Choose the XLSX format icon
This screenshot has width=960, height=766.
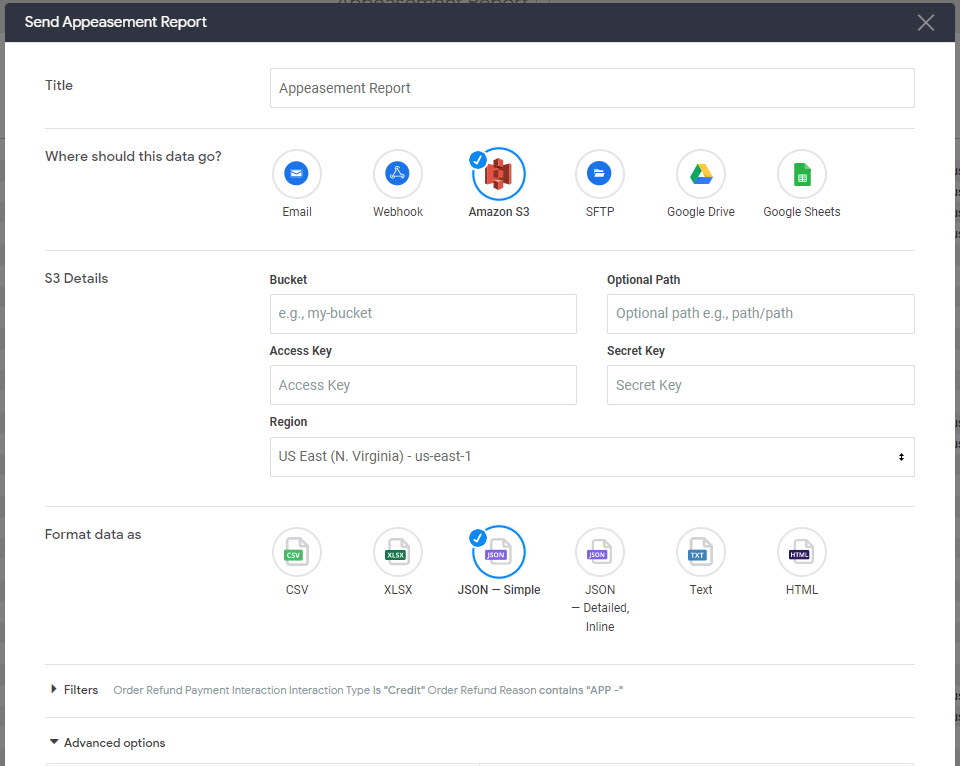click(x=397, y=551)
